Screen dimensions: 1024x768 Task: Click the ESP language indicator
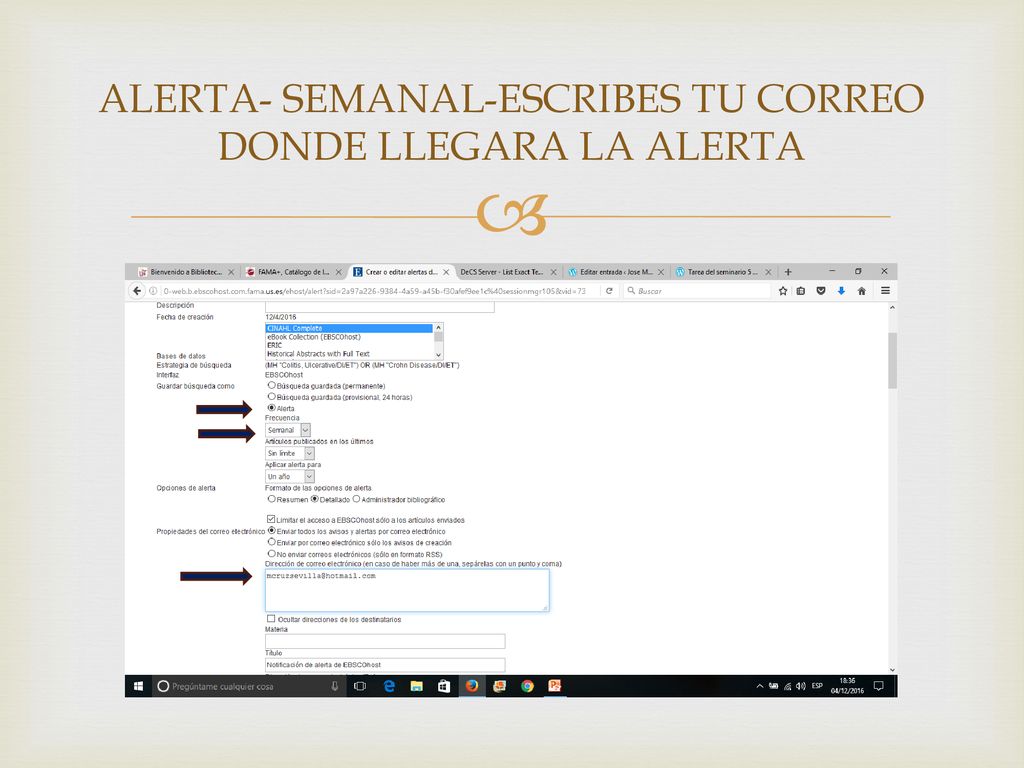coord(817,686)
